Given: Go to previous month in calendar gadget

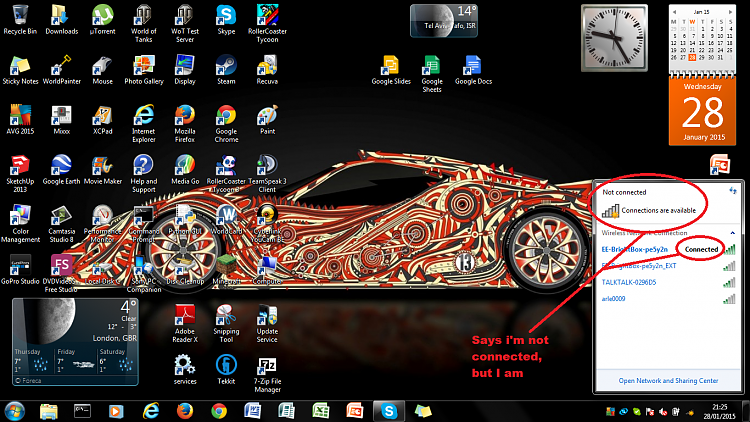Looking at the screenshot, I should (674, 12).
